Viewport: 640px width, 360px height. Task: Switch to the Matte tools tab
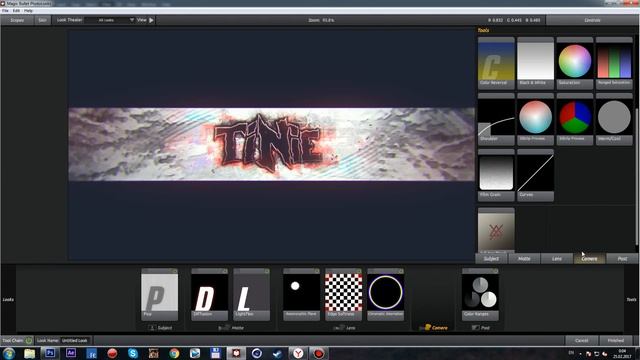[x=524, y=259]
